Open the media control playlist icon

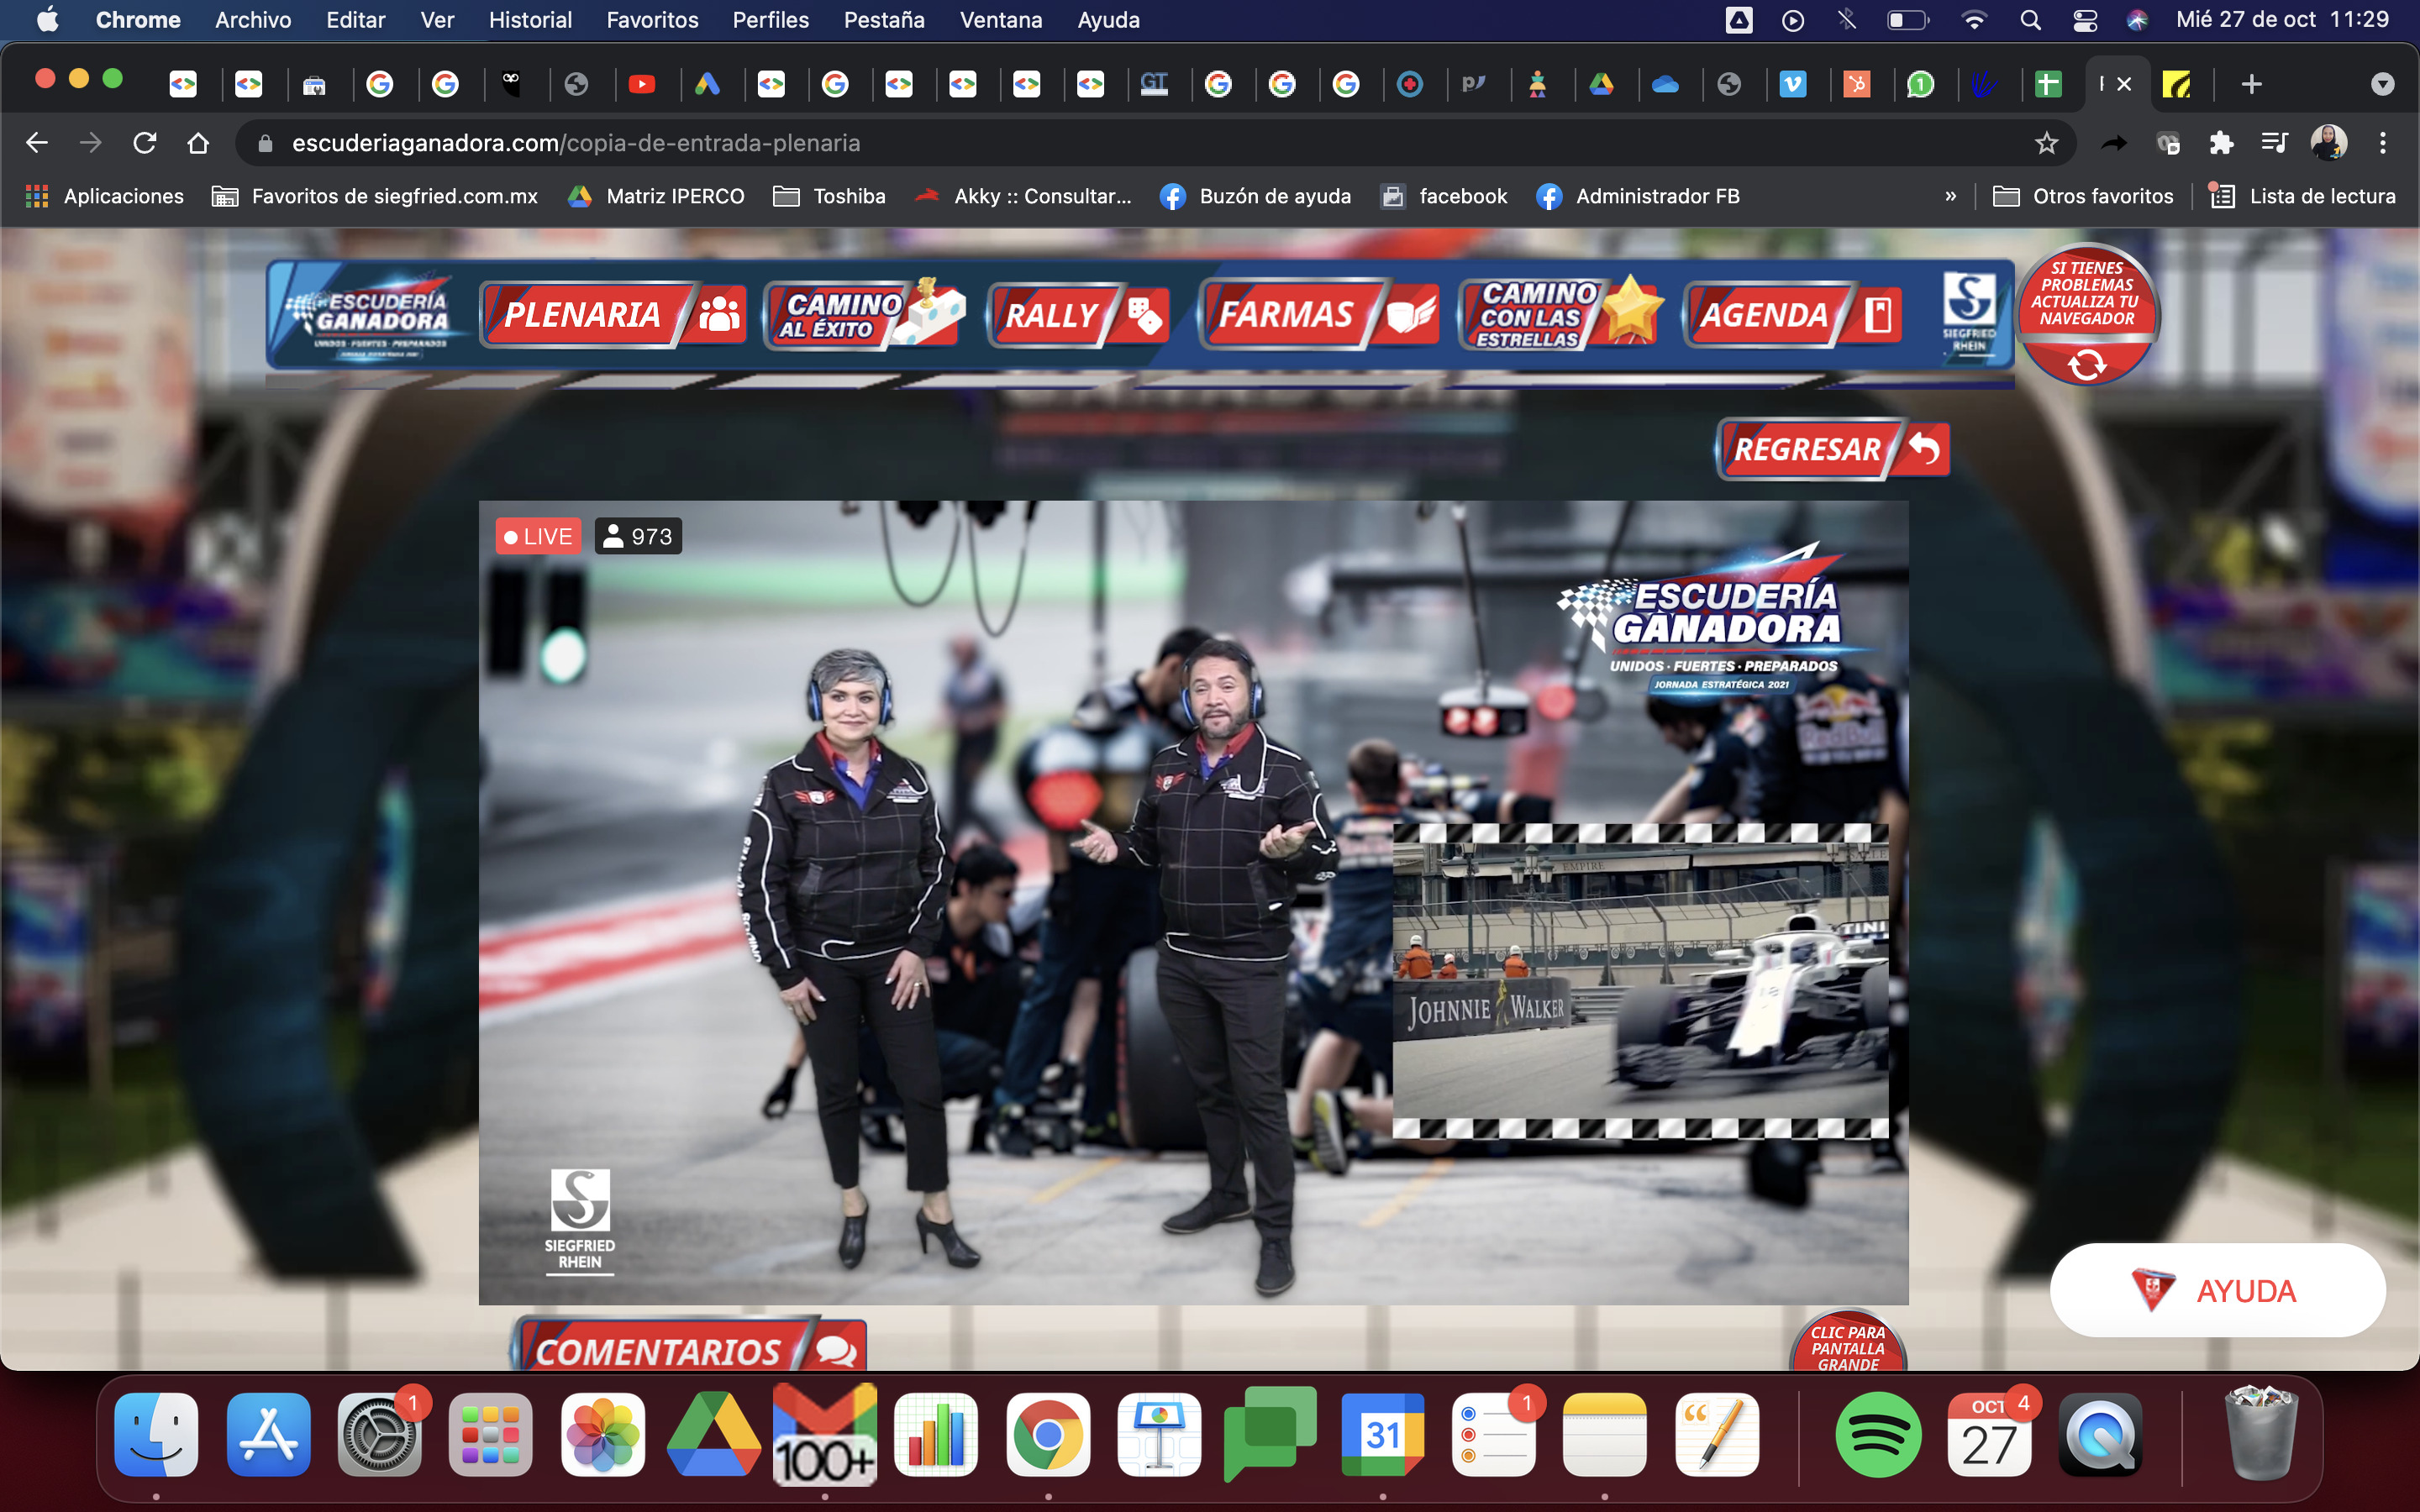(2274, 143)
